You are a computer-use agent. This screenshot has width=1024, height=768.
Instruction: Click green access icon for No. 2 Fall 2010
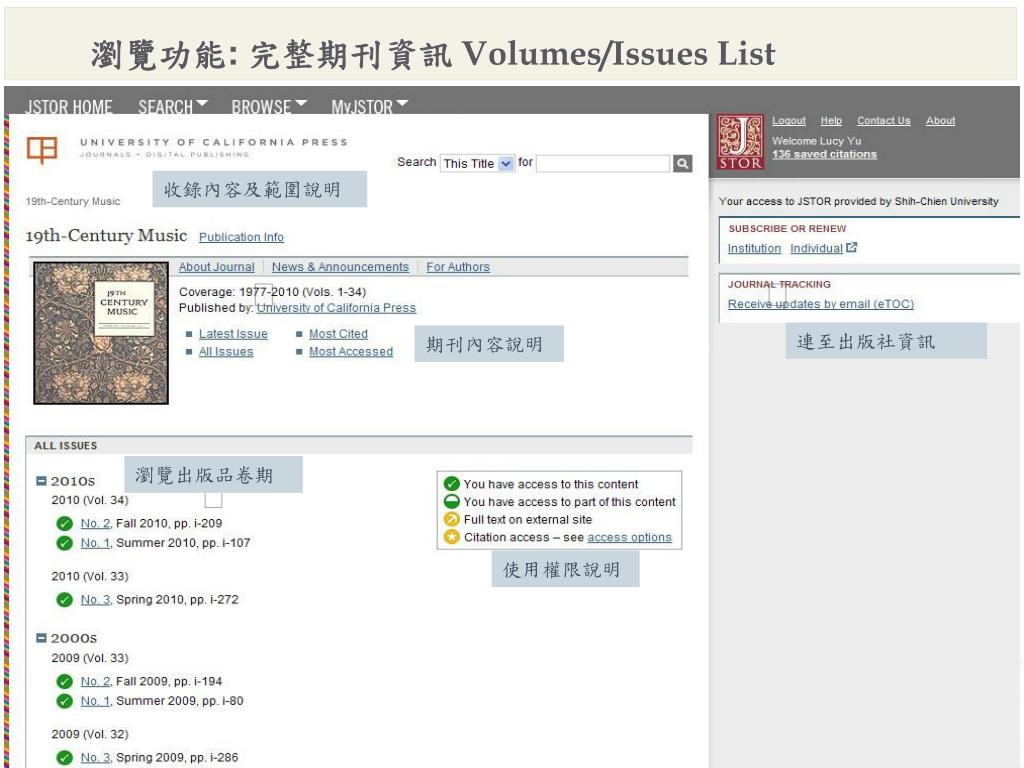[64, 523]
